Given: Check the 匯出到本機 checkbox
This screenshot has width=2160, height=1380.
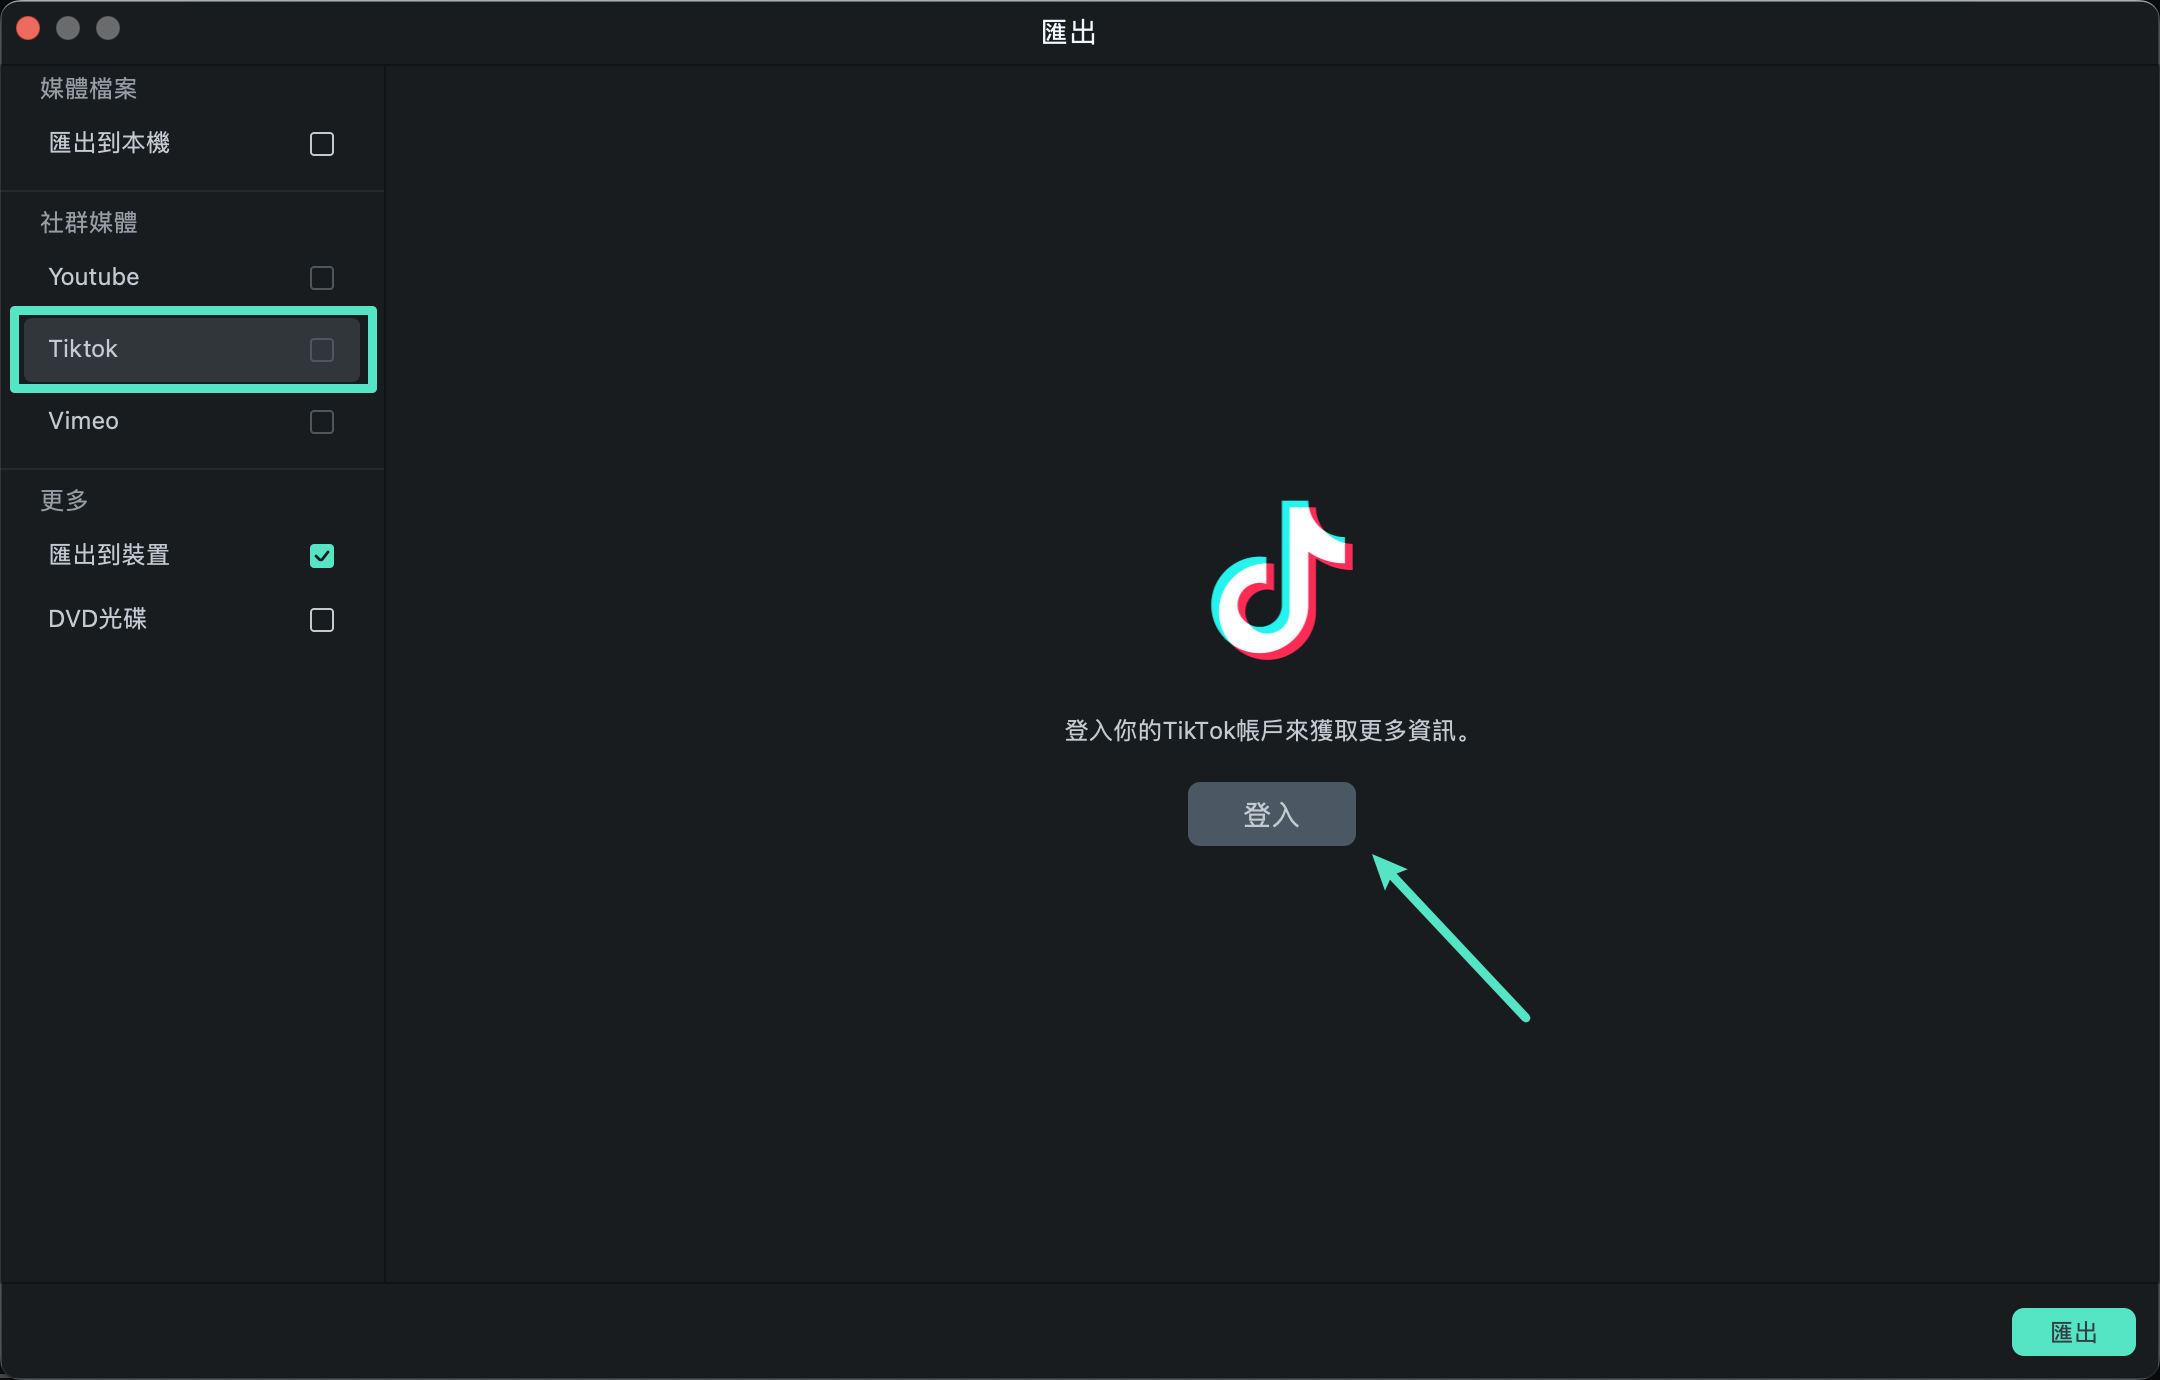Looking at the screenshot, I should [322, 144].
